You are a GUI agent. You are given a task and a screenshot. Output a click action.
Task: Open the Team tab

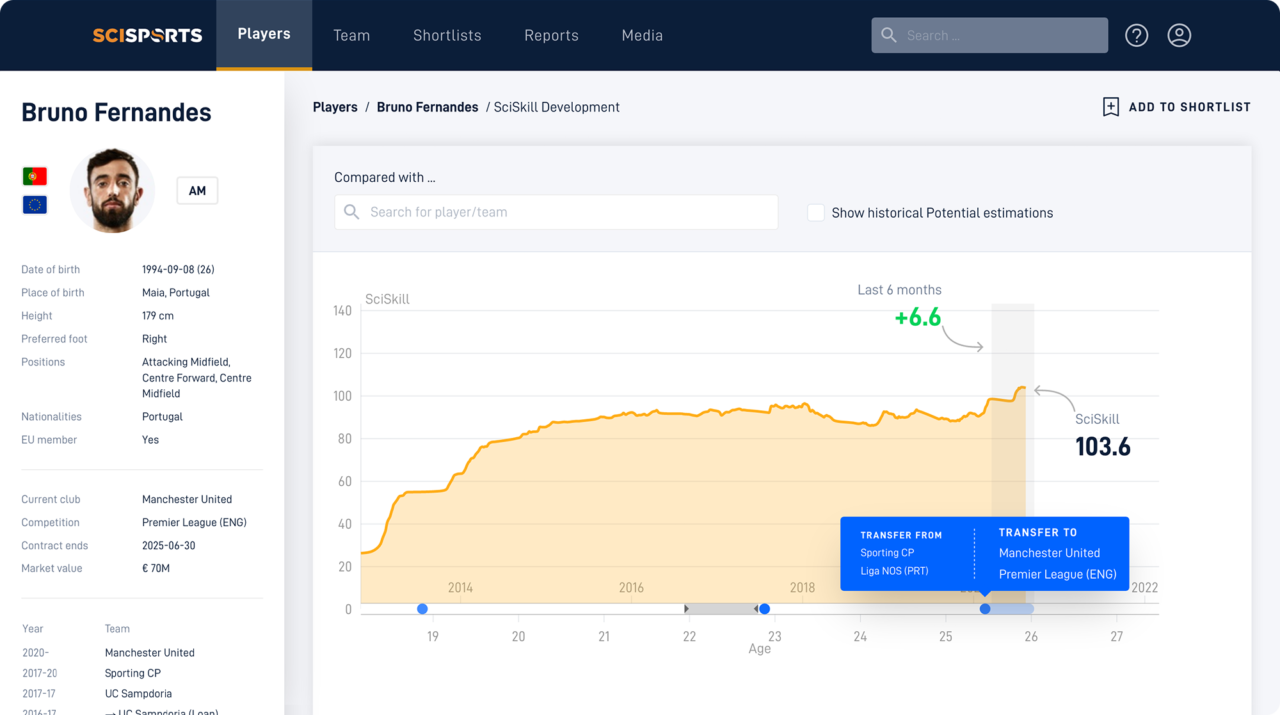[351, 35]
